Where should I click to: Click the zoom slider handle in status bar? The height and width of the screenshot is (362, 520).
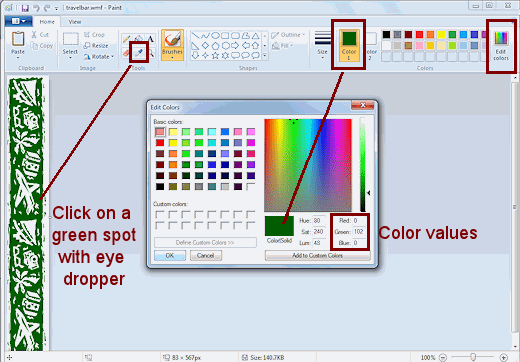pyautogui.click(x=473, y=357)
